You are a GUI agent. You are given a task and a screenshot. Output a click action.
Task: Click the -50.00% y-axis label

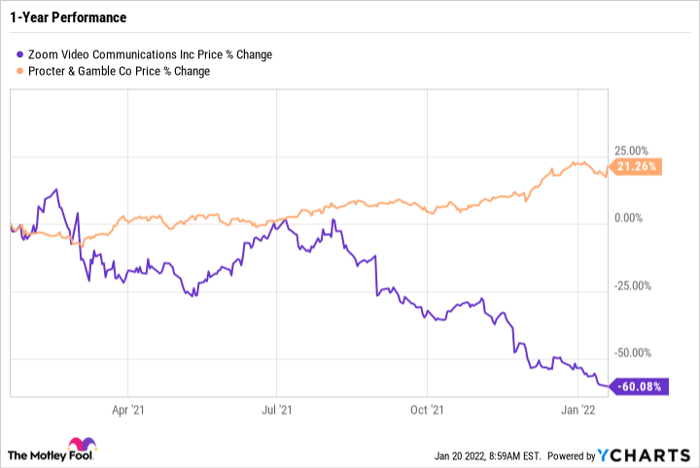click(x=632, y=353)
